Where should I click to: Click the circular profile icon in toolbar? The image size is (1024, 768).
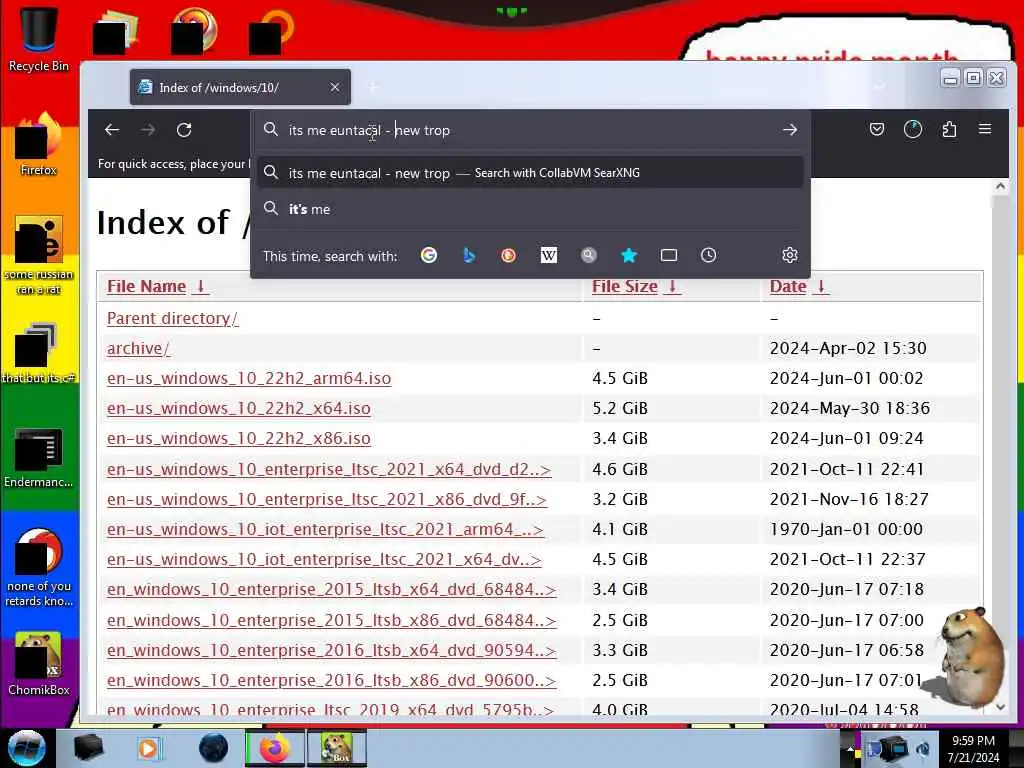click(913, 129)
